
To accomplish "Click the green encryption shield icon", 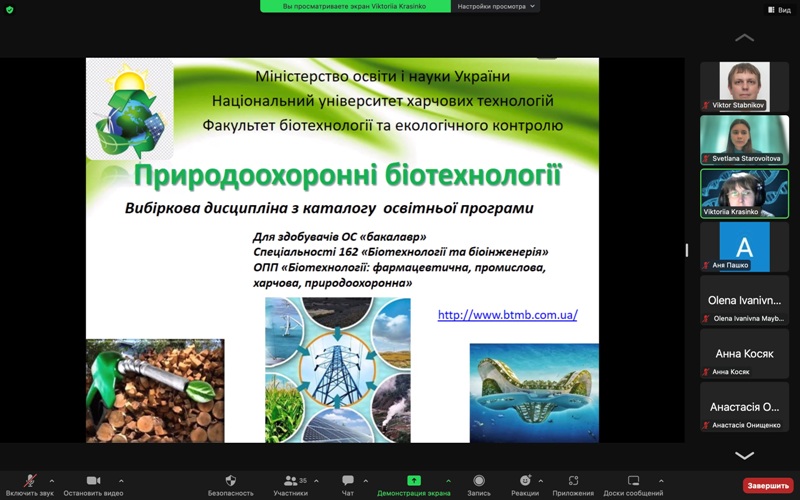I will 9,9.
